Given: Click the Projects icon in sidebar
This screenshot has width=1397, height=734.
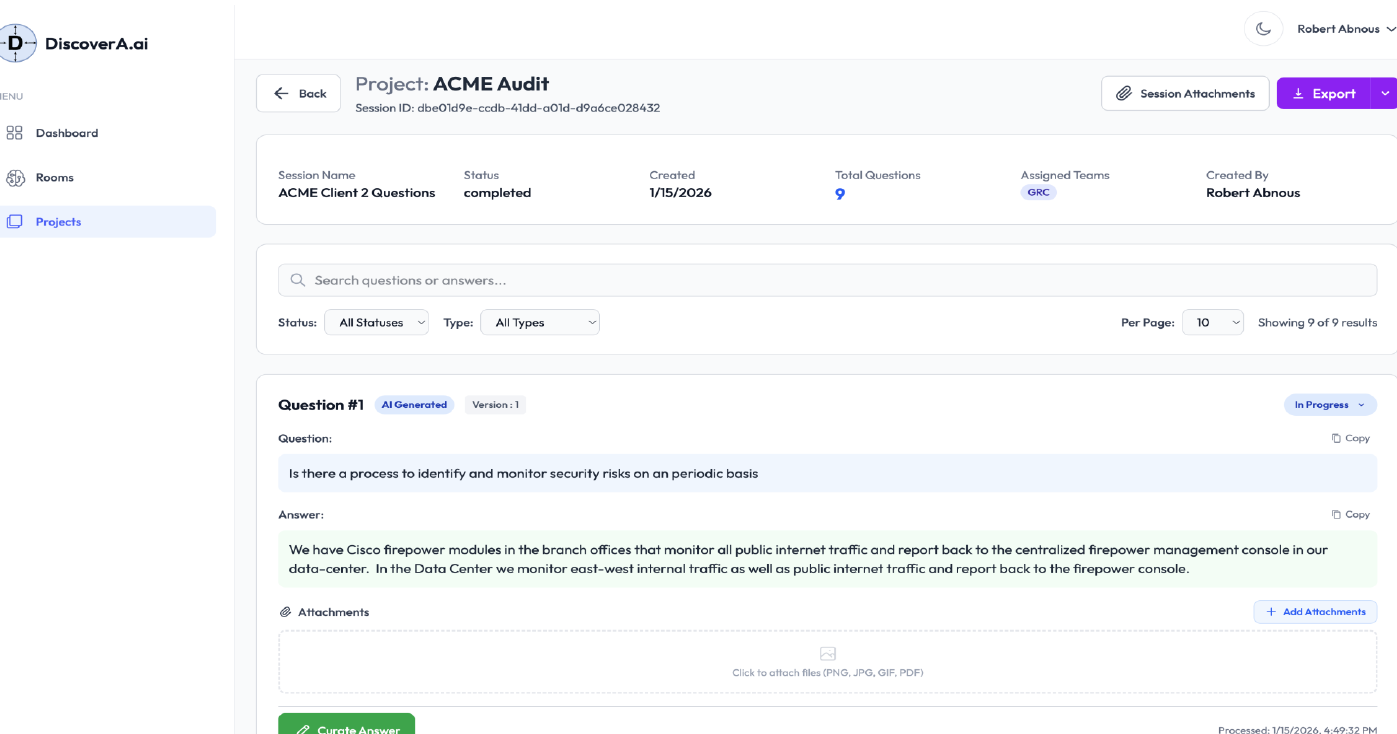Looking at the screenshot, I should click(15, 222).
